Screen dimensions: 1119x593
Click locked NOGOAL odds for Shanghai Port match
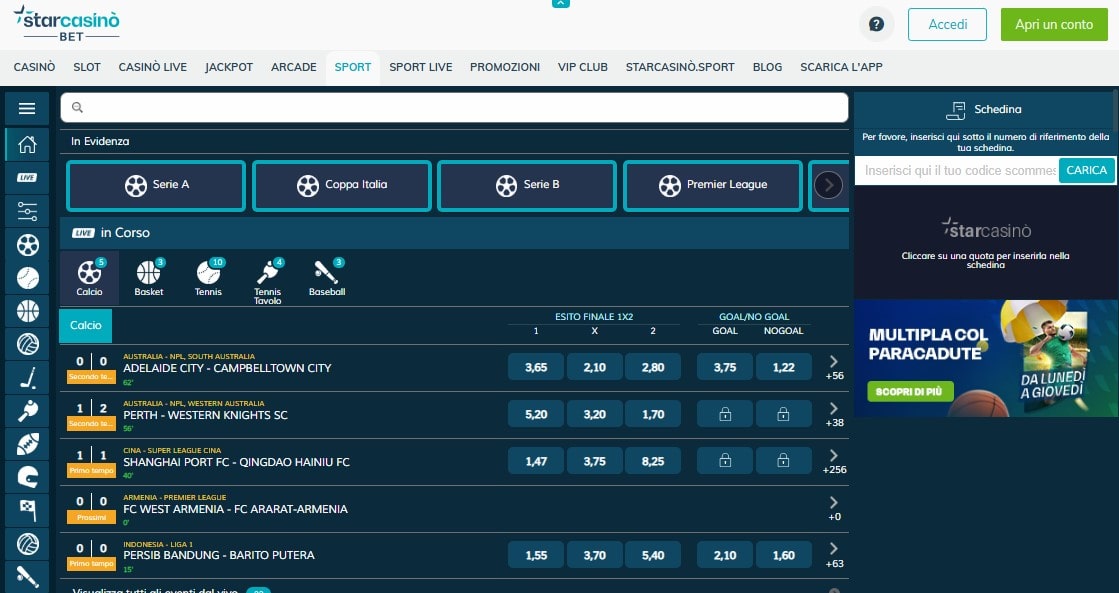tap(783, 461)
